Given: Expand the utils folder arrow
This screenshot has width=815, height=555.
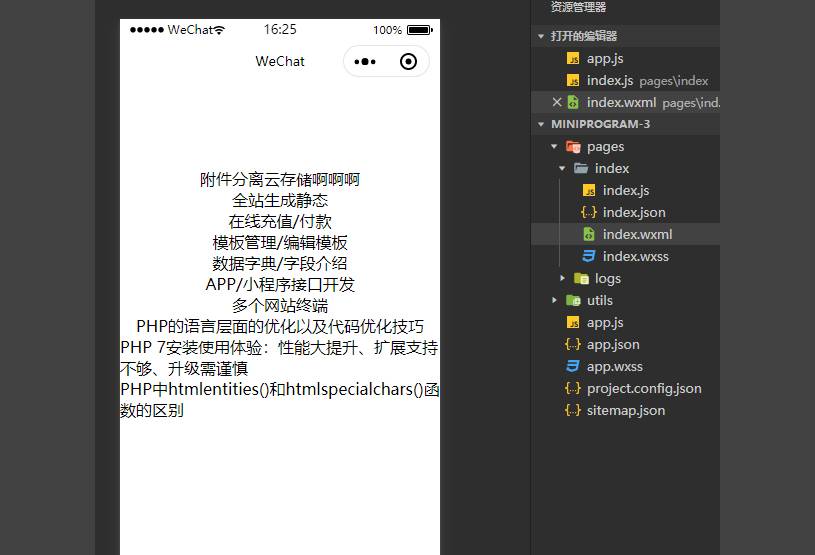Looking at the screenshot, I should coord(554,300).
